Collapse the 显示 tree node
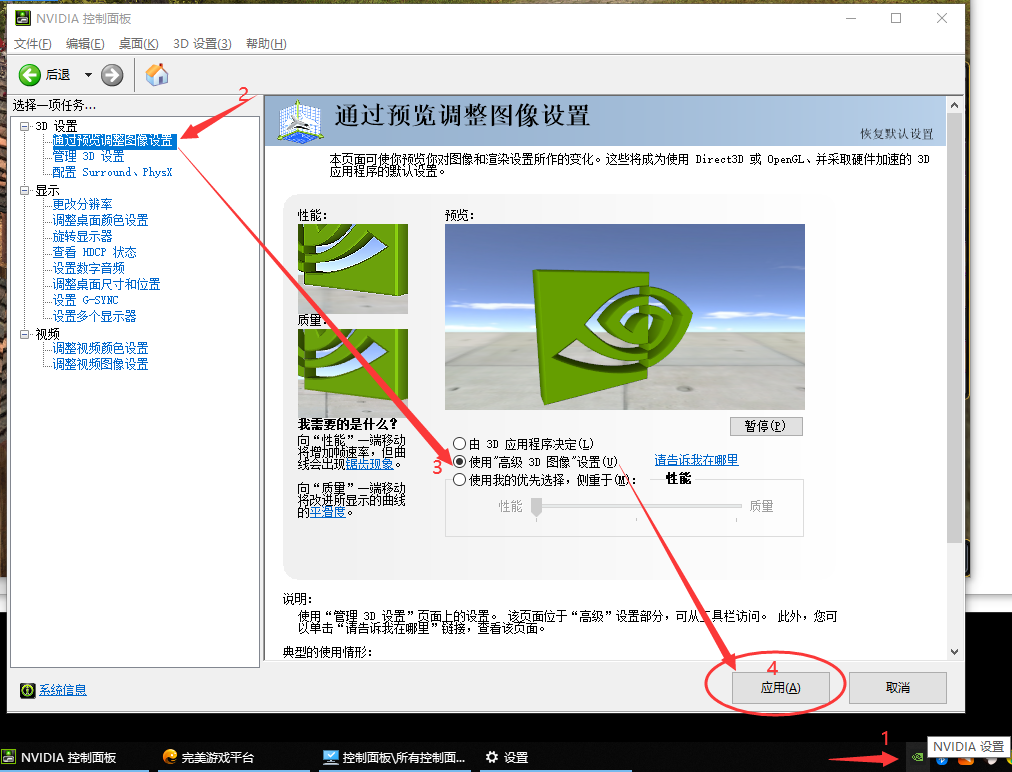The height and width of the screenshot is (772, 1012). point(25,190)
